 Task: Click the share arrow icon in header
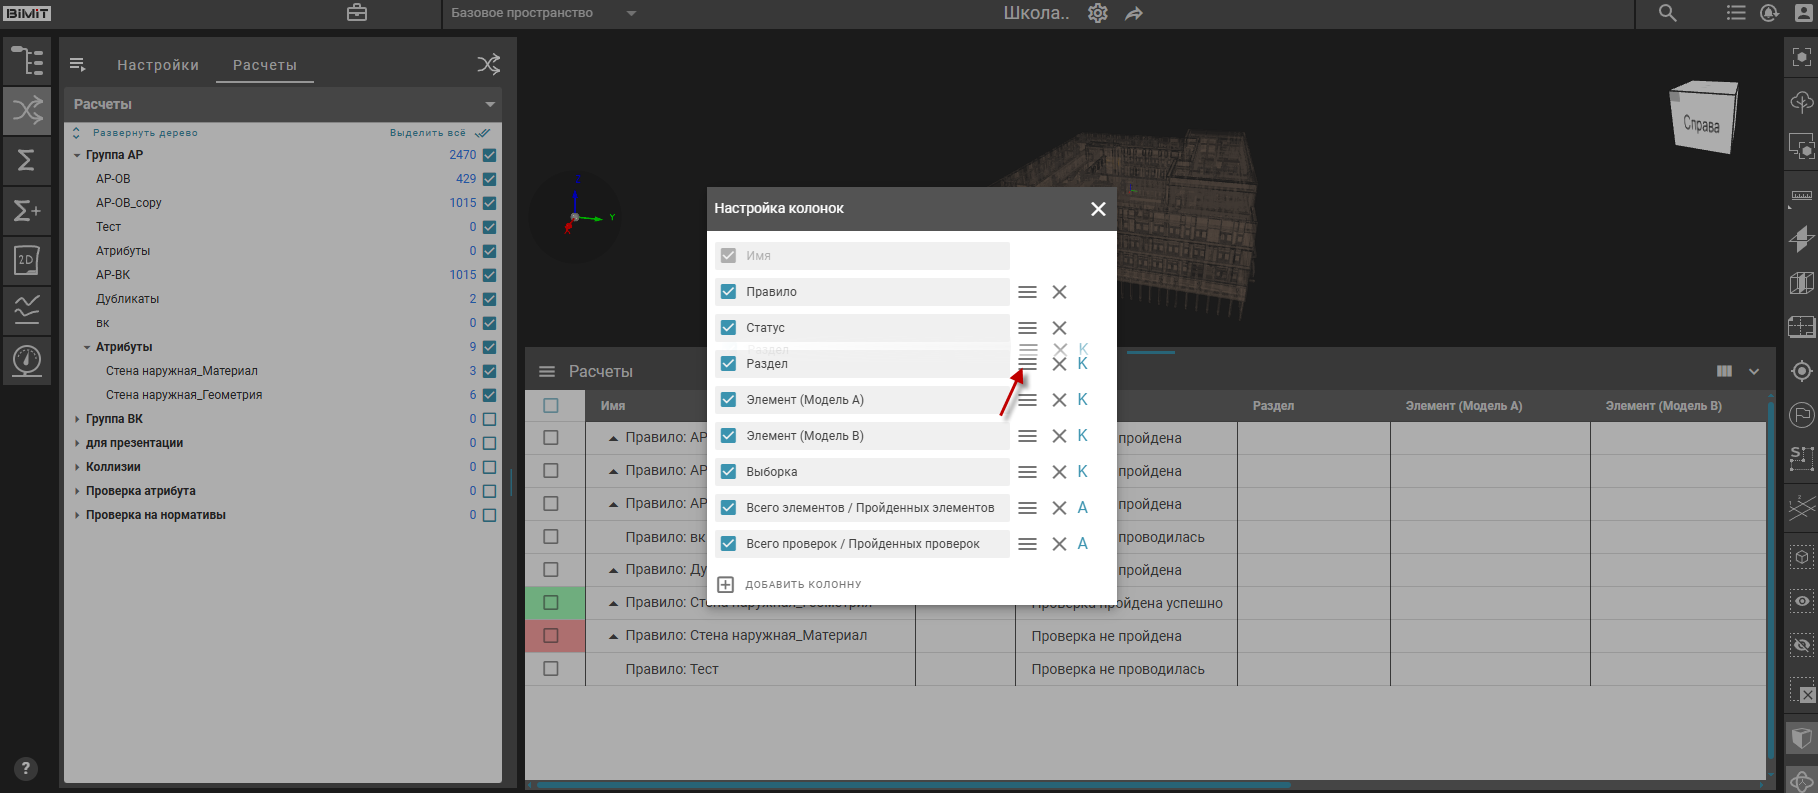(1134, 13)
